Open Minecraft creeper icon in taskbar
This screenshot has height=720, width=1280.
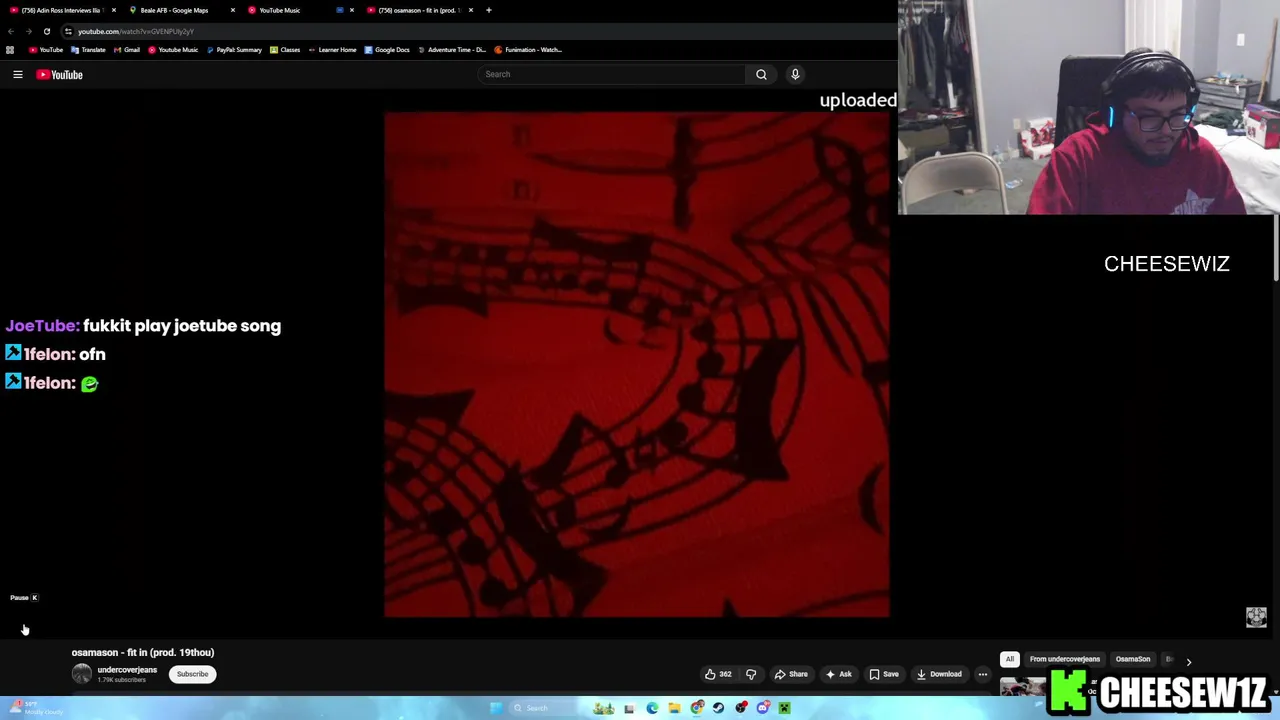tap(785, 708)
